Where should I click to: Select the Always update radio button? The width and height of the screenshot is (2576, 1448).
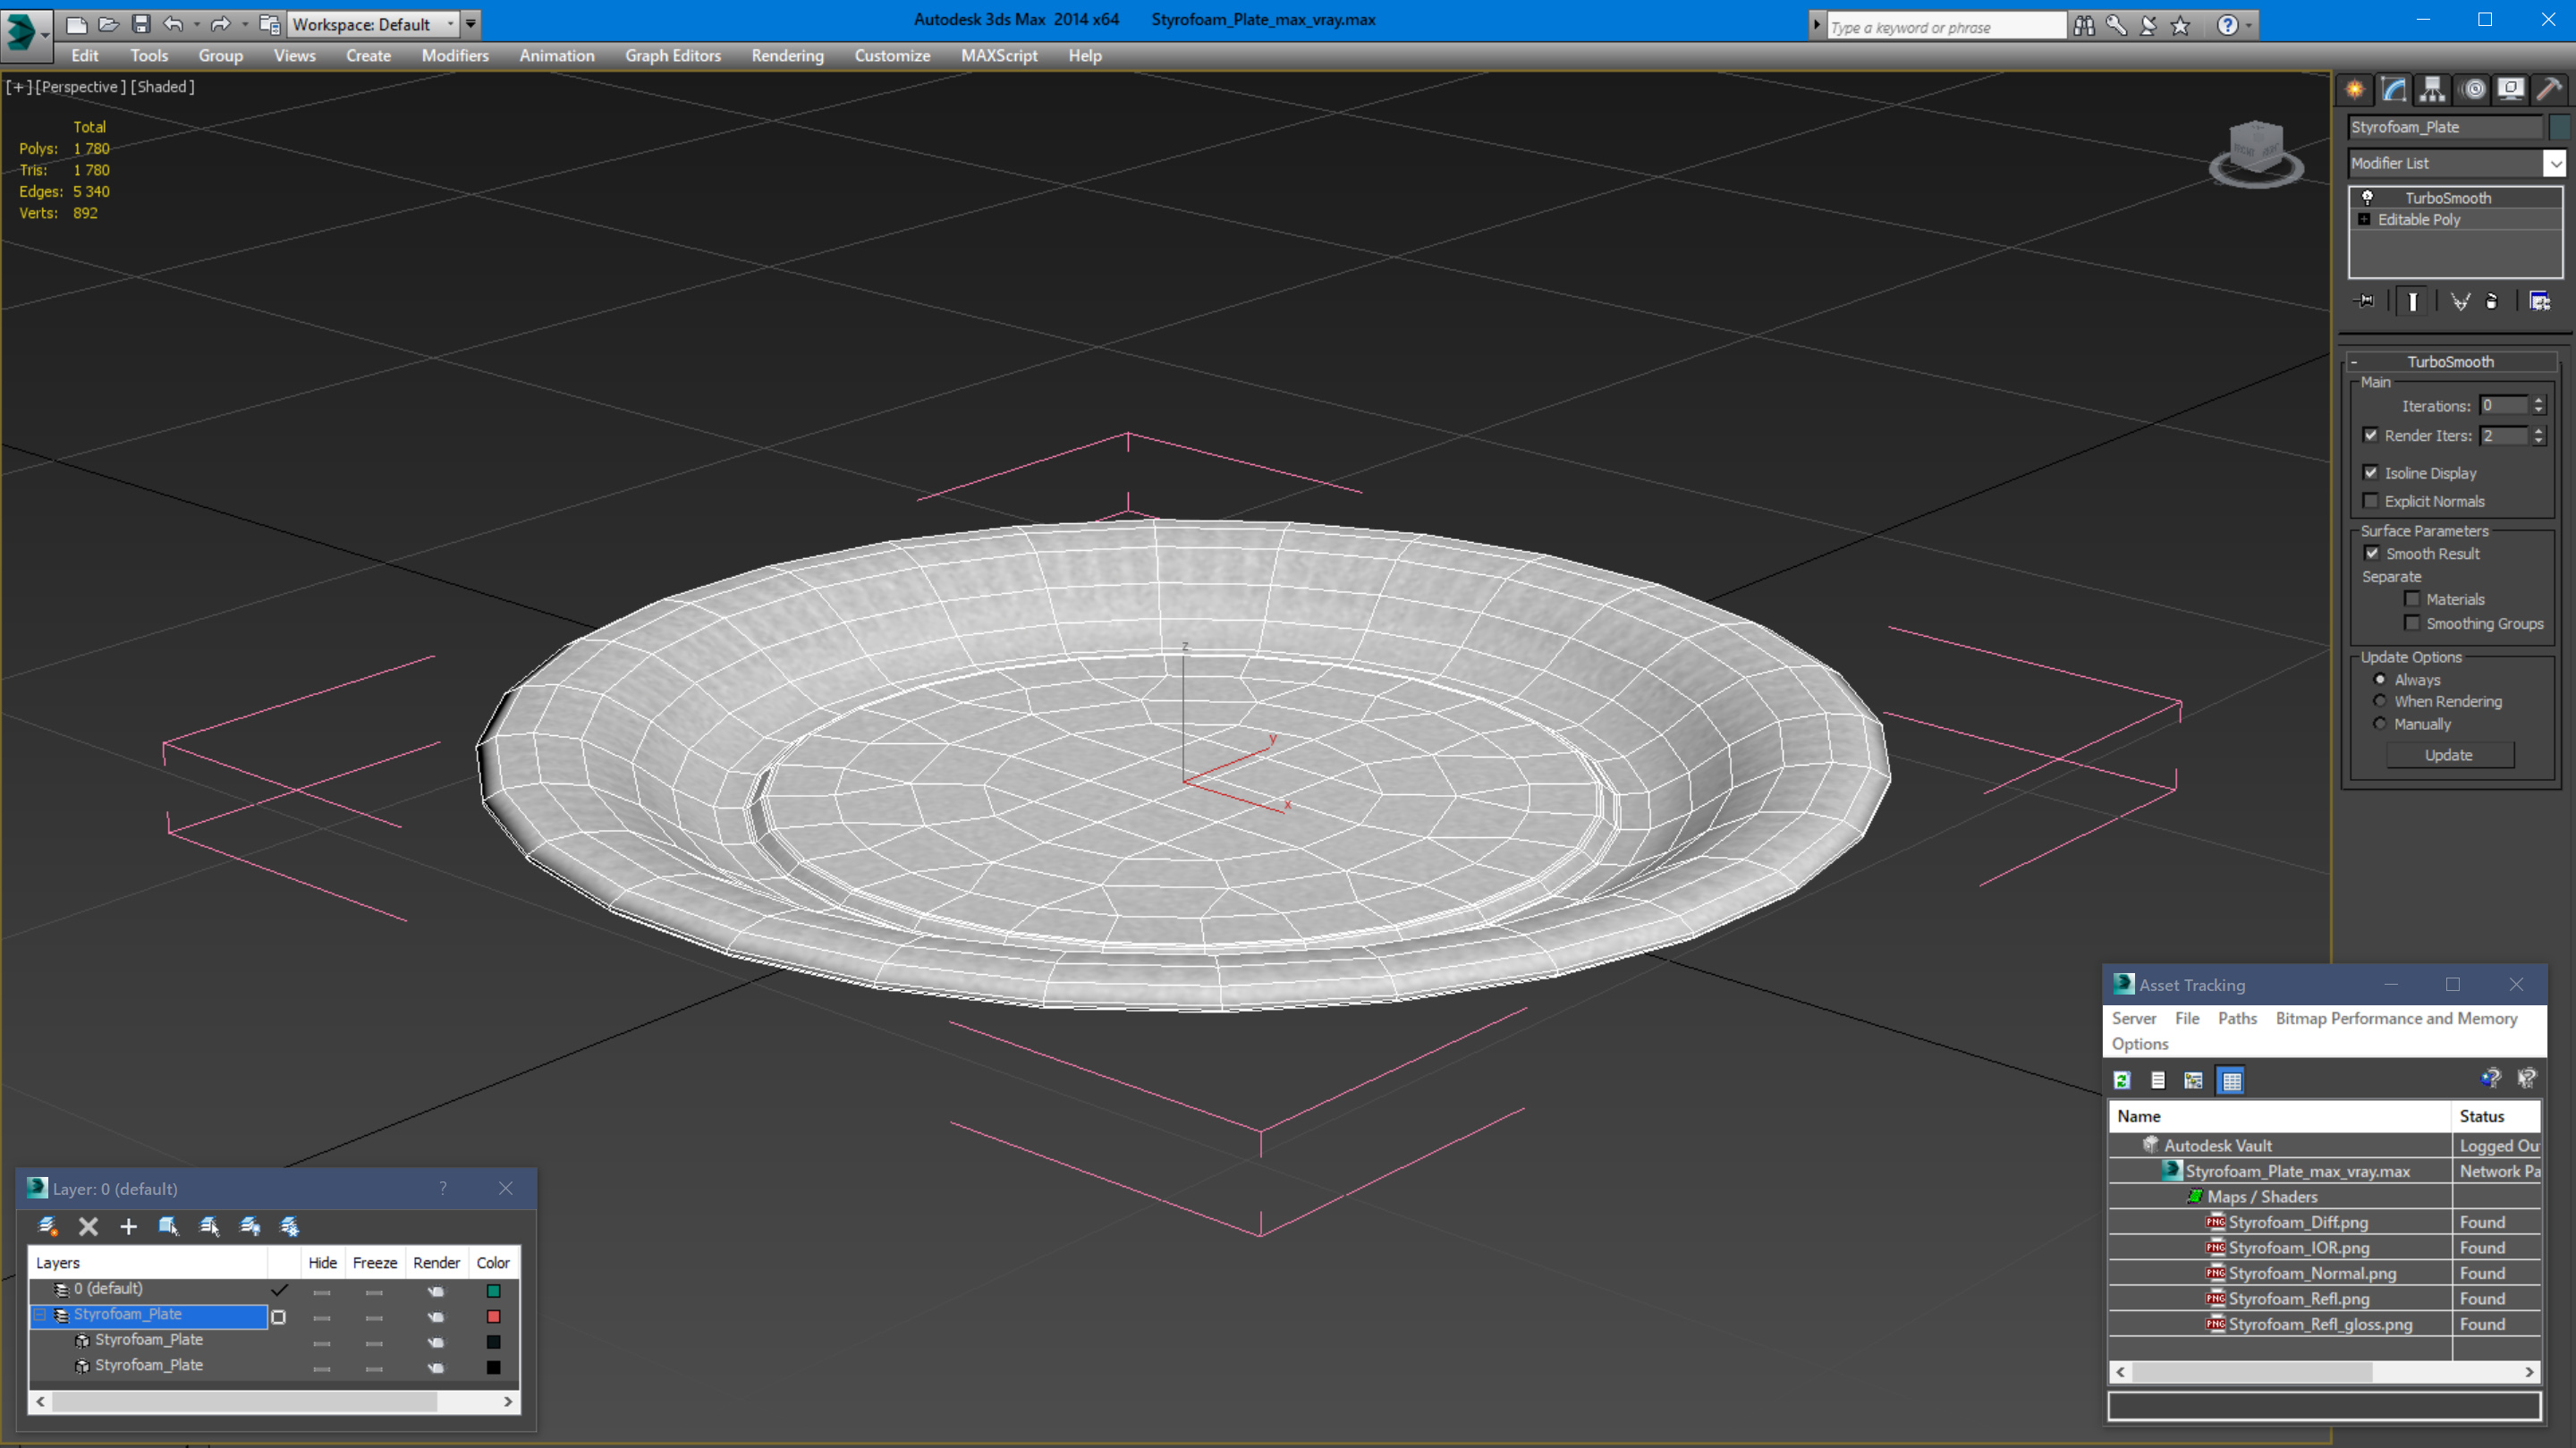click(2380, 679)
